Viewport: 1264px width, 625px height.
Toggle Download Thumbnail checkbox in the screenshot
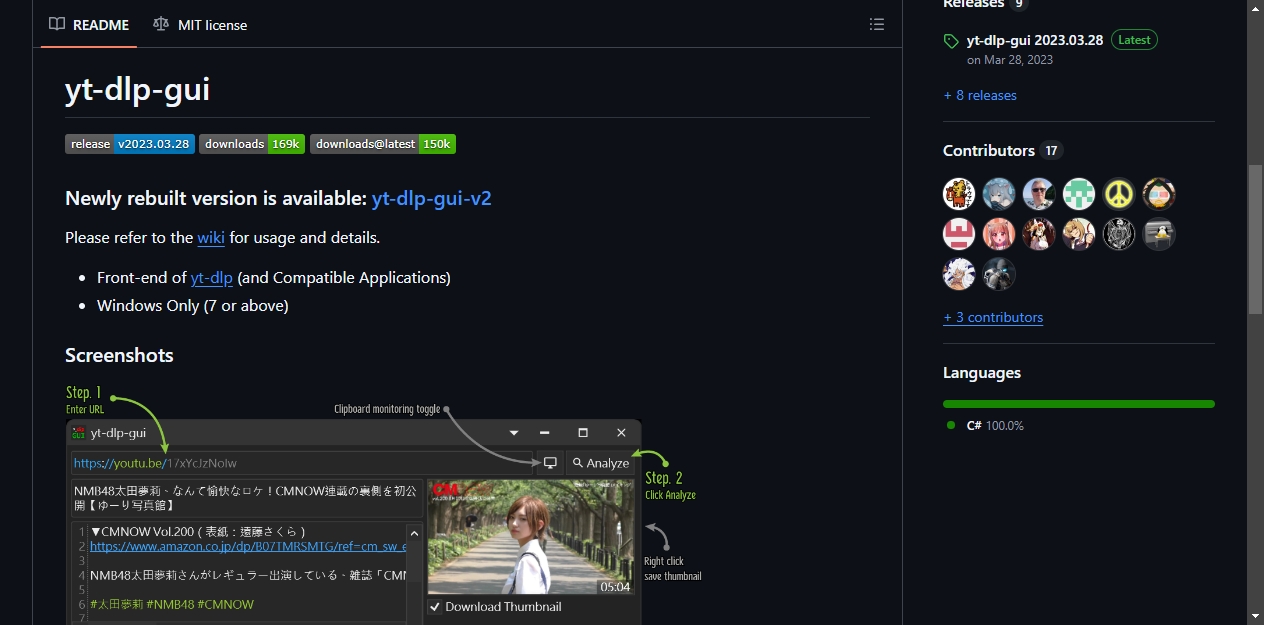435,607
